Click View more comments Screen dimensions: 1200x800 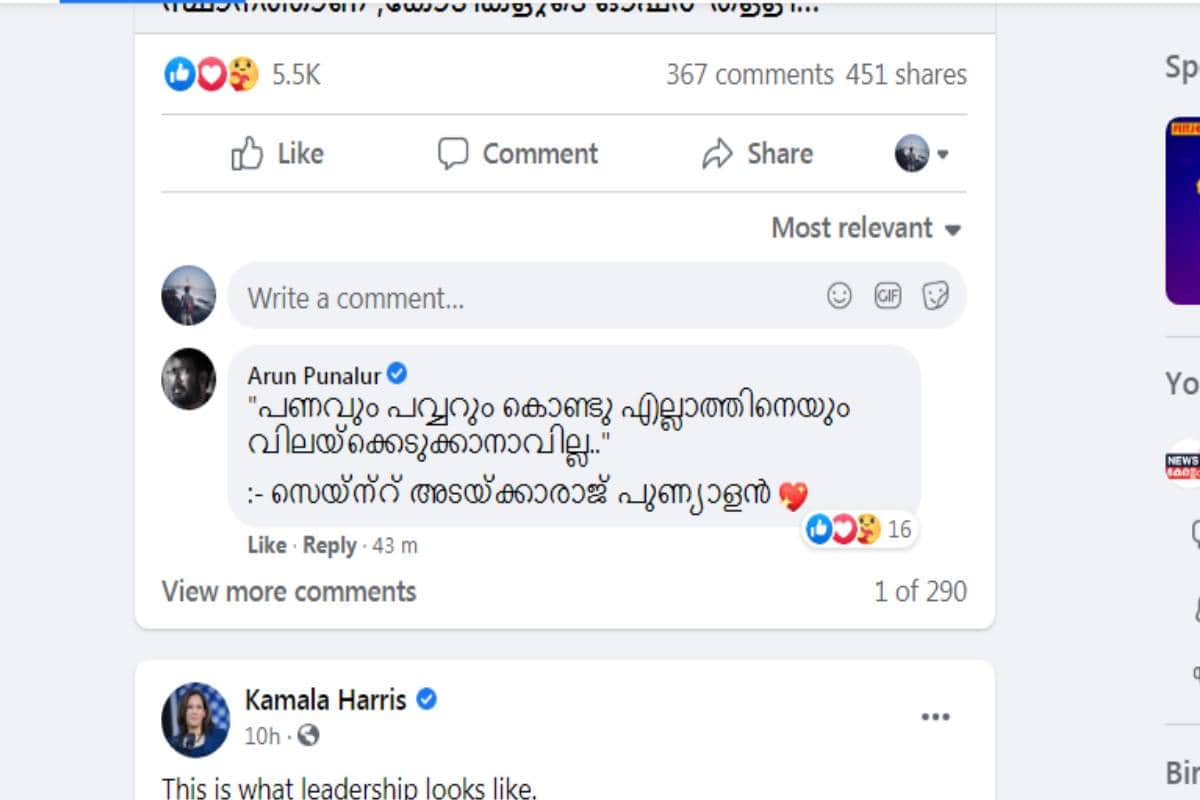click(x=289, y=591)
